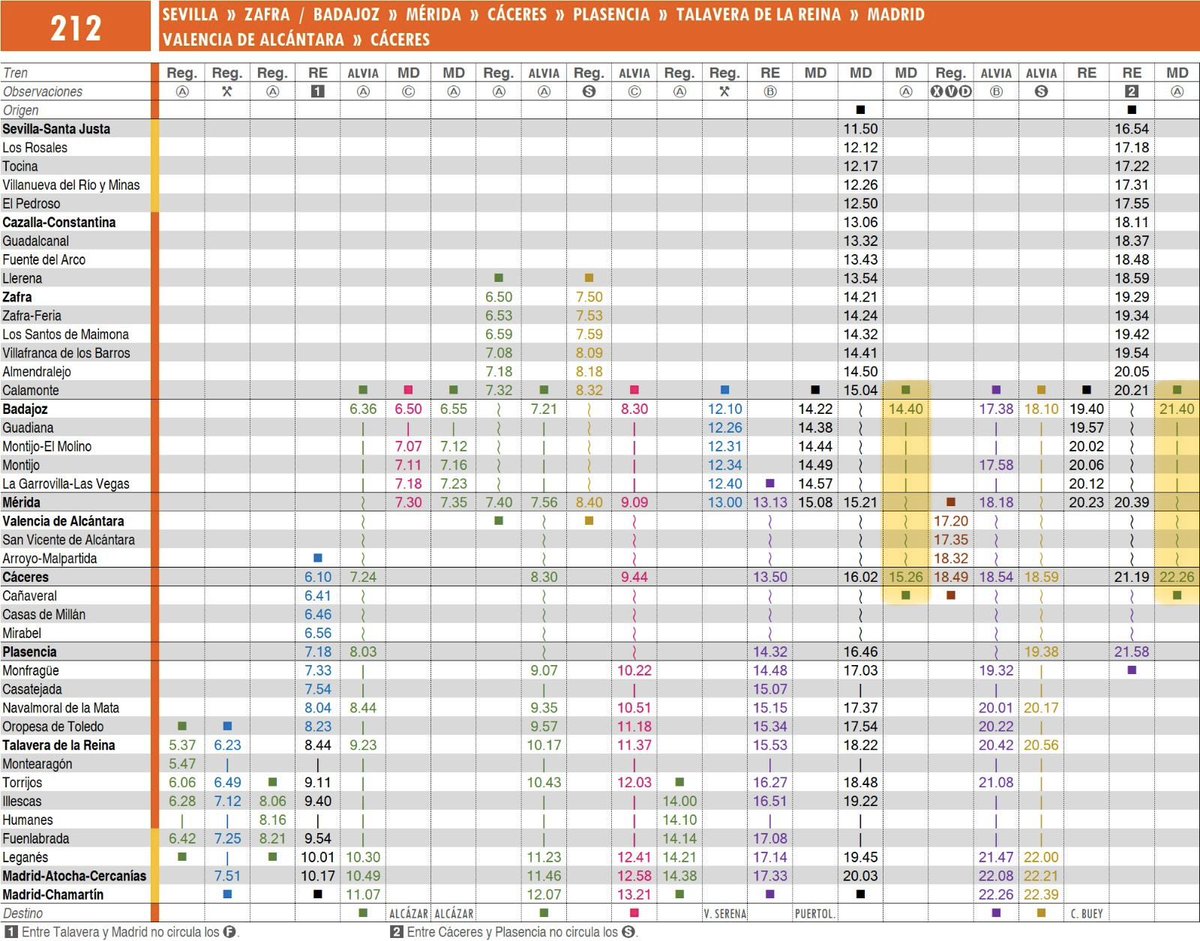Select the Cáceres station name
The width and height of the screenshot is (1200, 941).
(26, 577)
